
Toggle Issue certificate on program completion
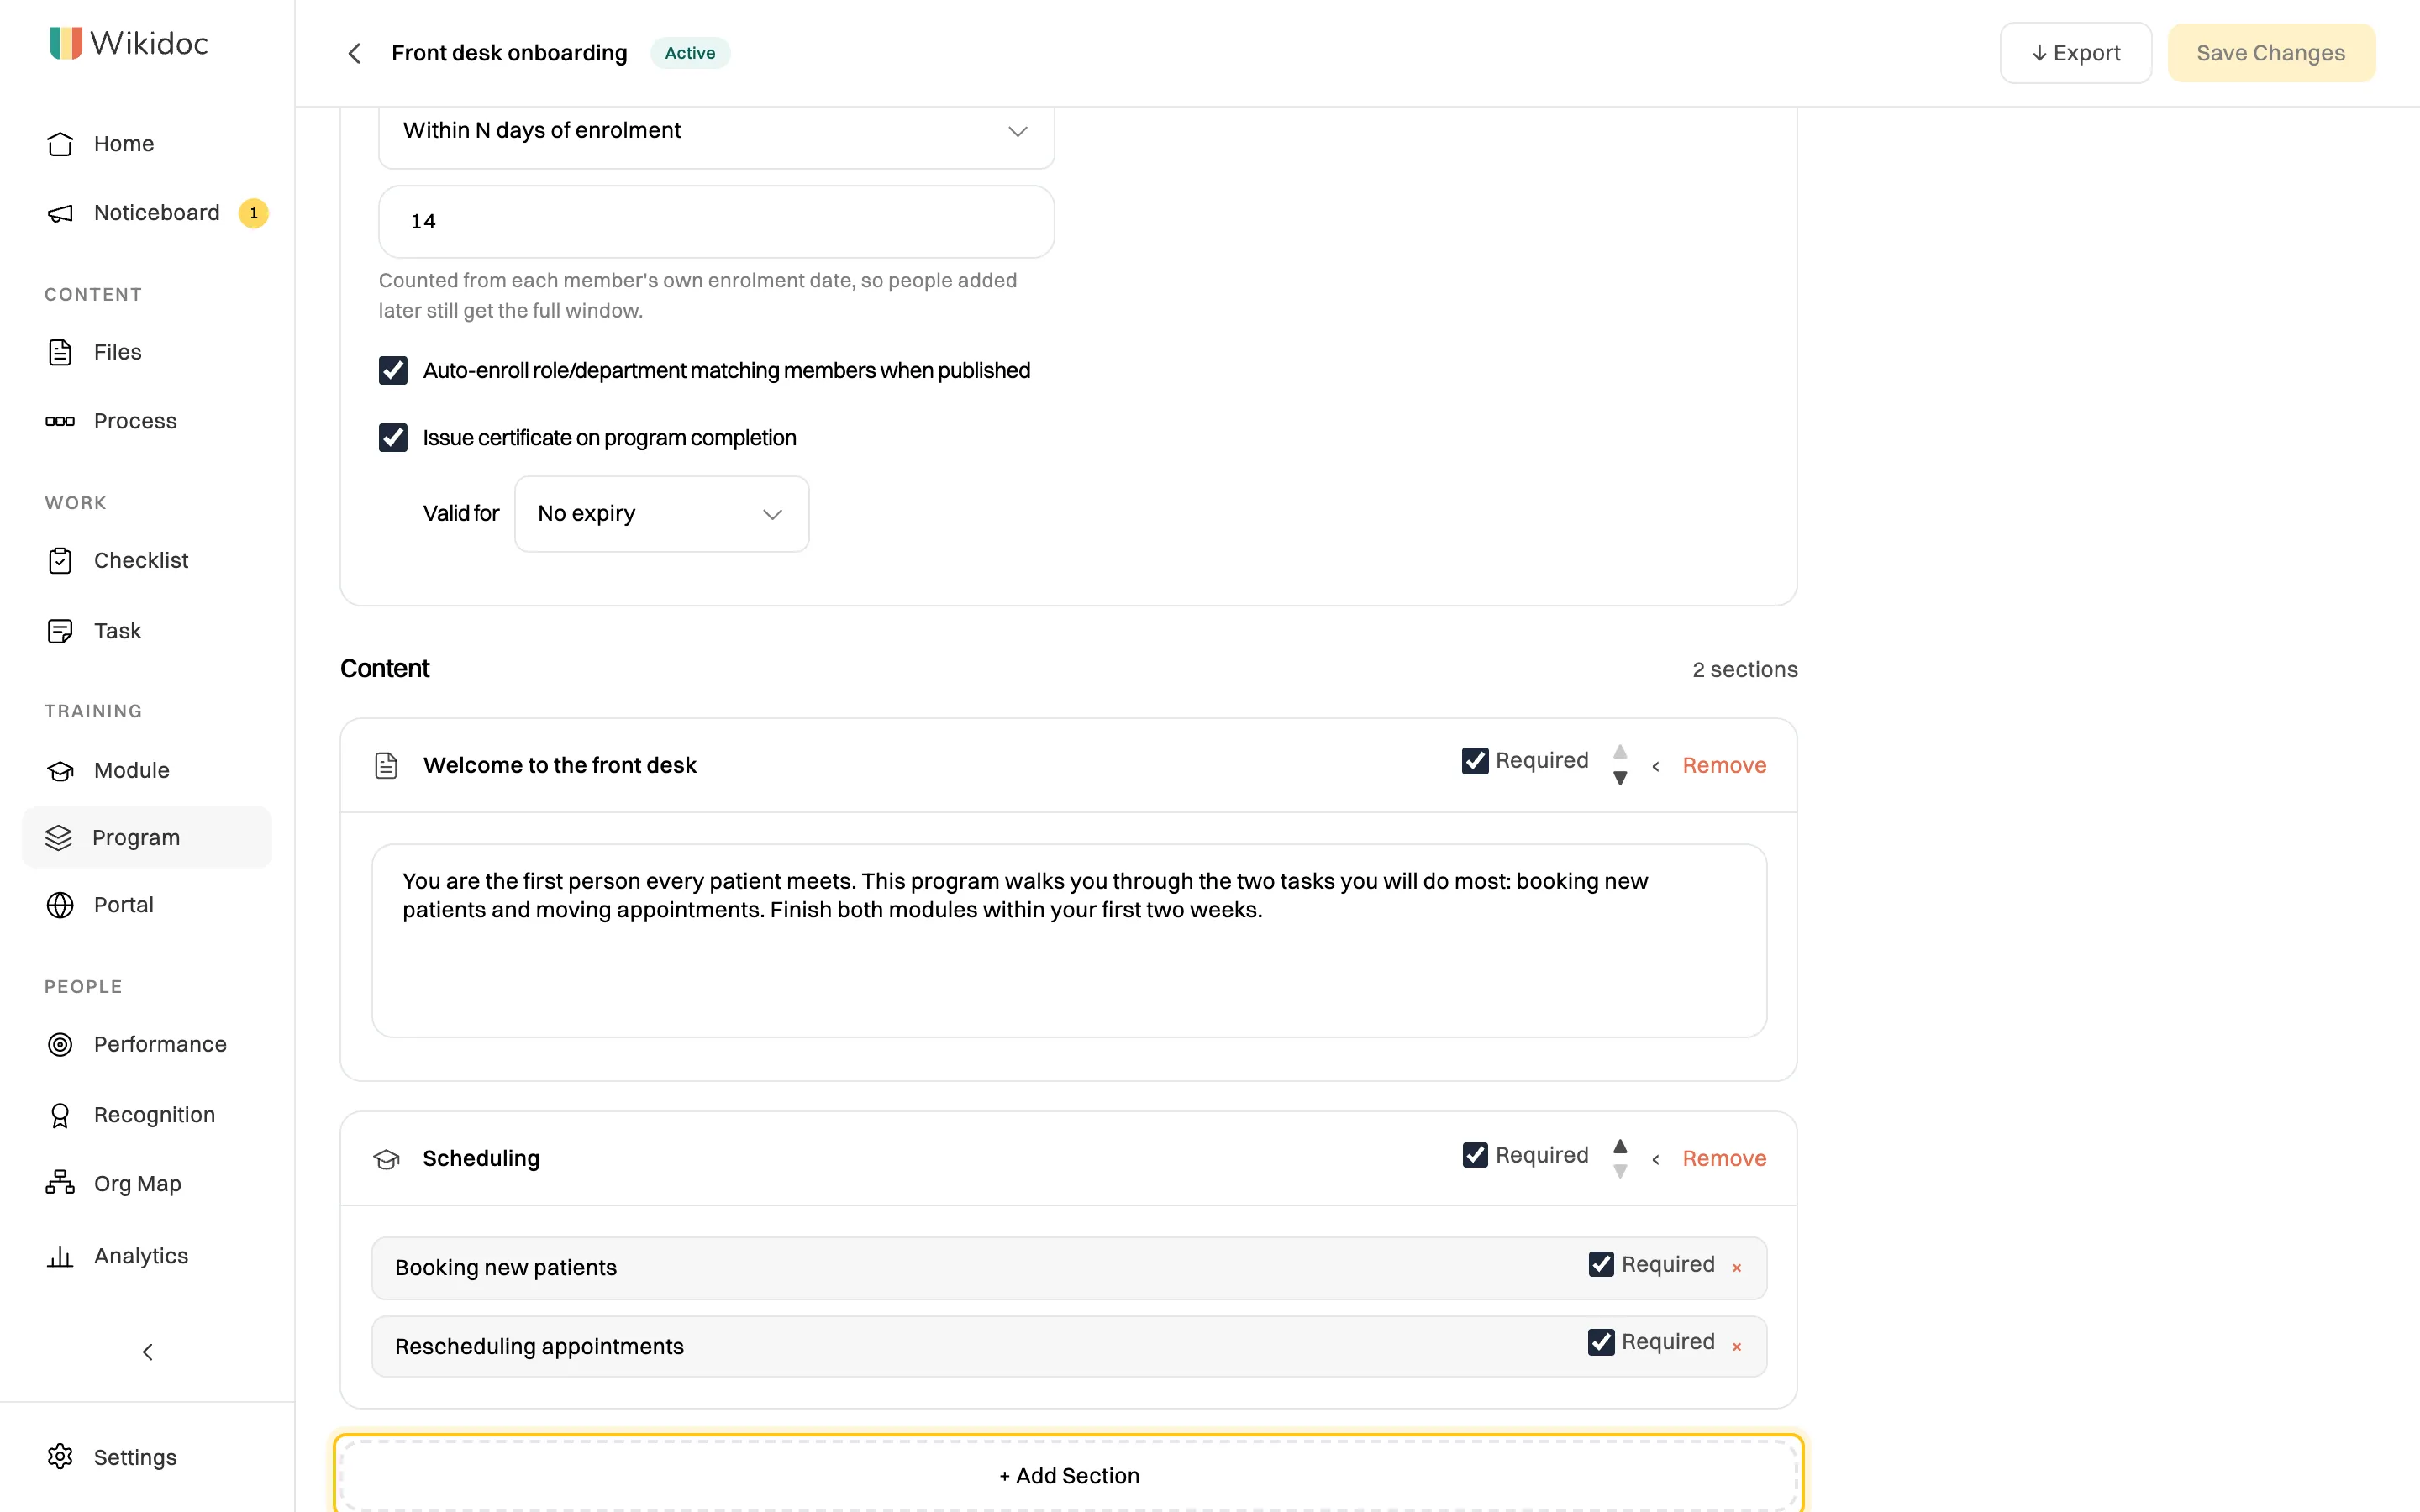393,438
